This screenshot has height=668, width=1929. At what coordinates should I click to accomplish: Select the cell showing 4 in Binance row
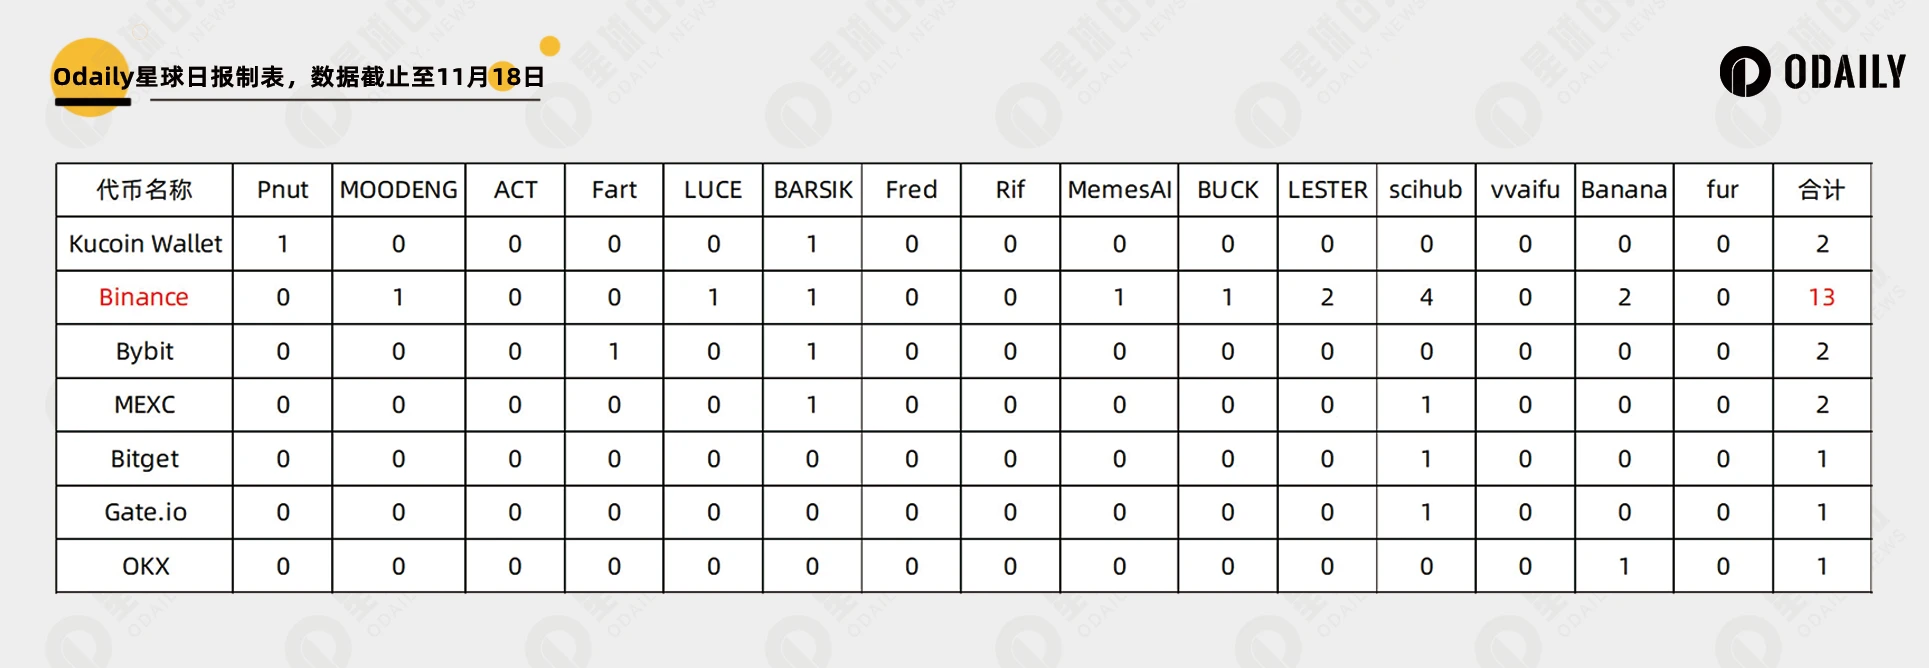tap(1426, 297)
